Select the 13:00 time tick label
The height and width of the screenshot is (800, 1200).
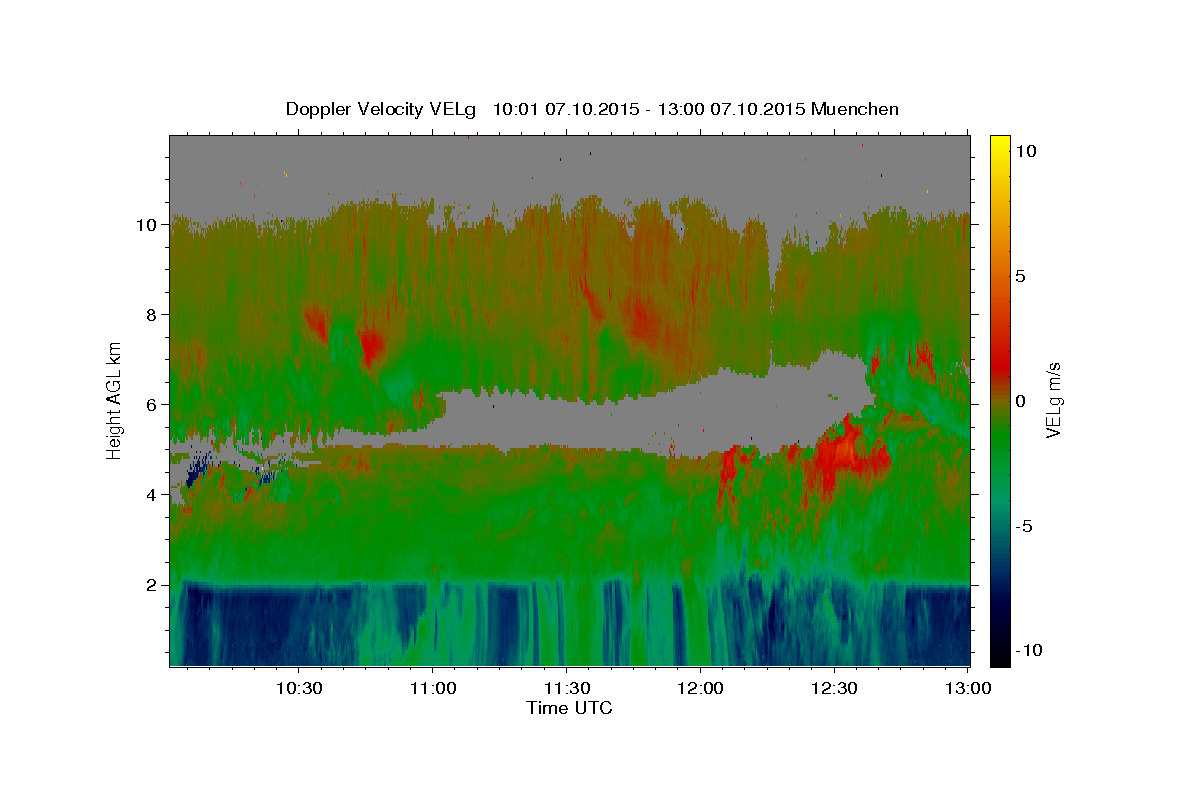[x=968, y=688]
